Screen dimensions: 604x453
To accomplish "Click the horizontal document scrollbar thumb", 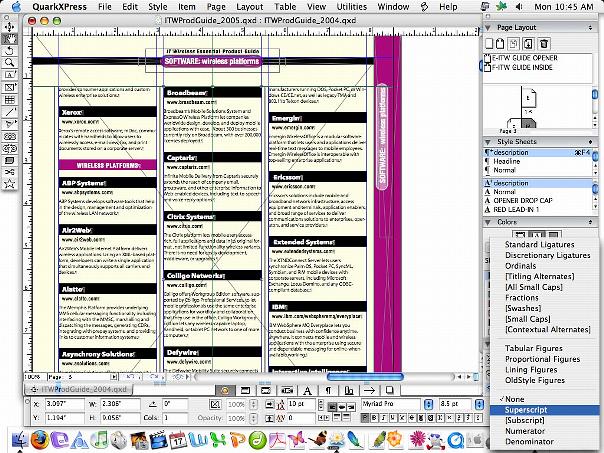I will pos(365,377).
